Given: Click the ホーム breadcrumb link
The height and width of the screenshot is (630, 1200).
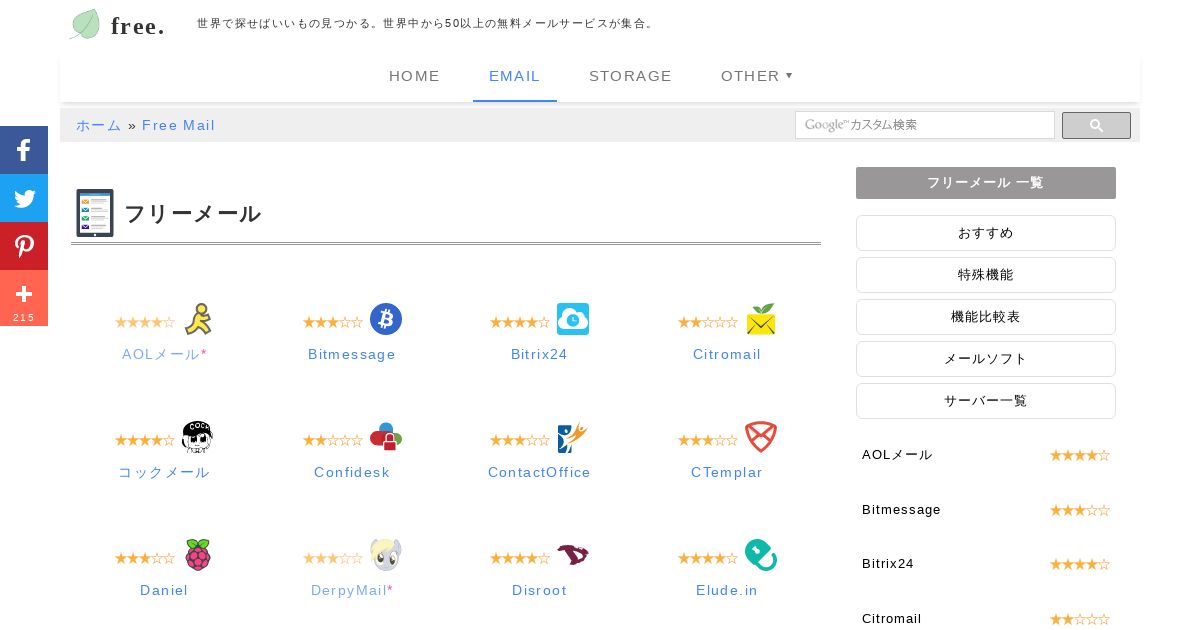Looking at the screenshot, I should [x=99, y=125].
